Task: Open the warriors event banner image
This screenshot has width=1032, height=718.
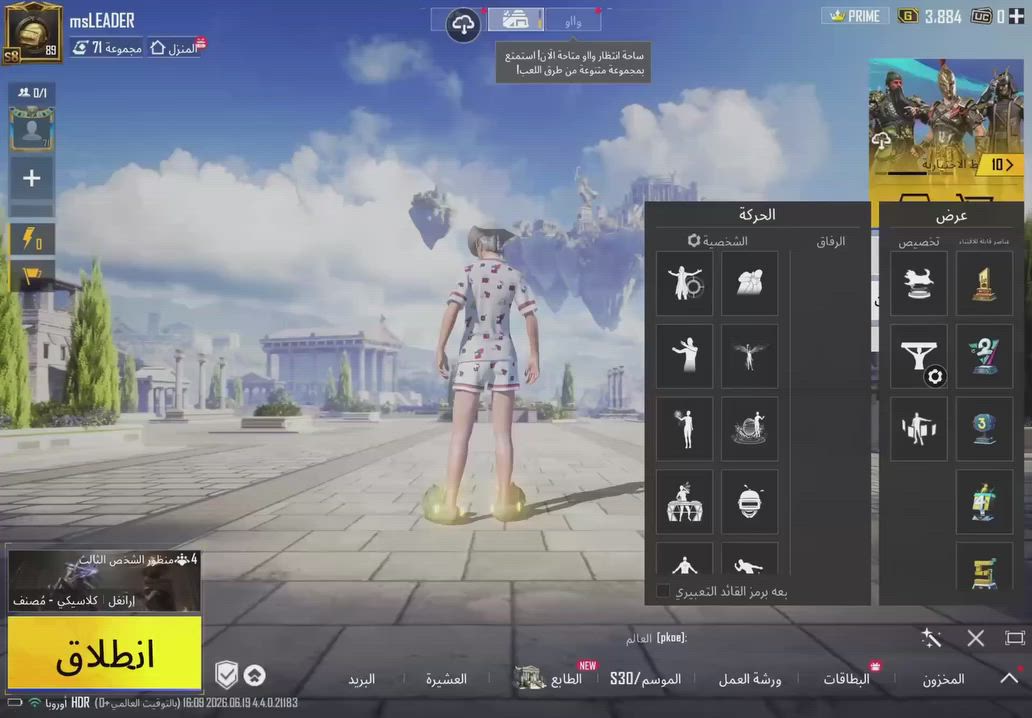Action: [x=946, y=125]
